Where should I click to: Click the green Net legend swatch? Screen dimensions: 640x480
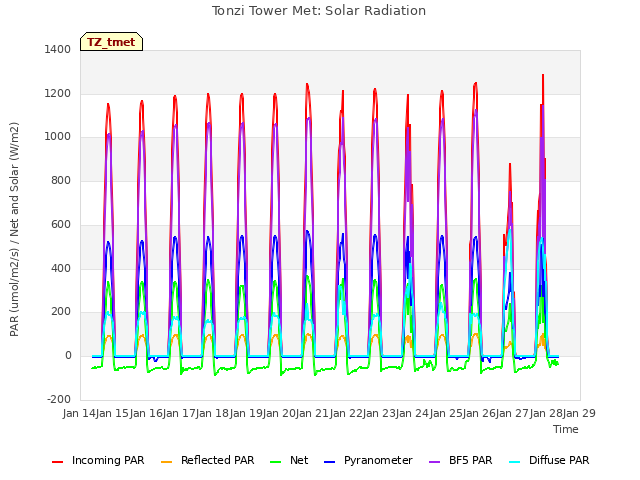[x=276, y=462]
